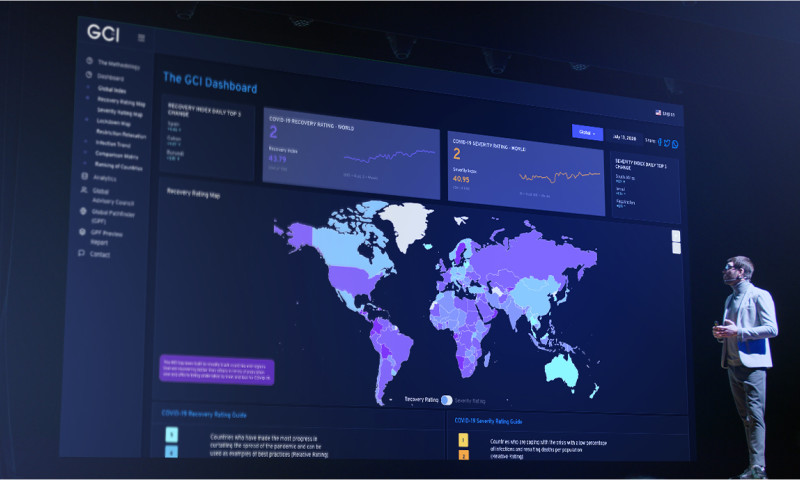The width and height of the screenshot is (800, 480).
Task: Open the USD currency selector with flag
Action: click(x=665, y=113)
